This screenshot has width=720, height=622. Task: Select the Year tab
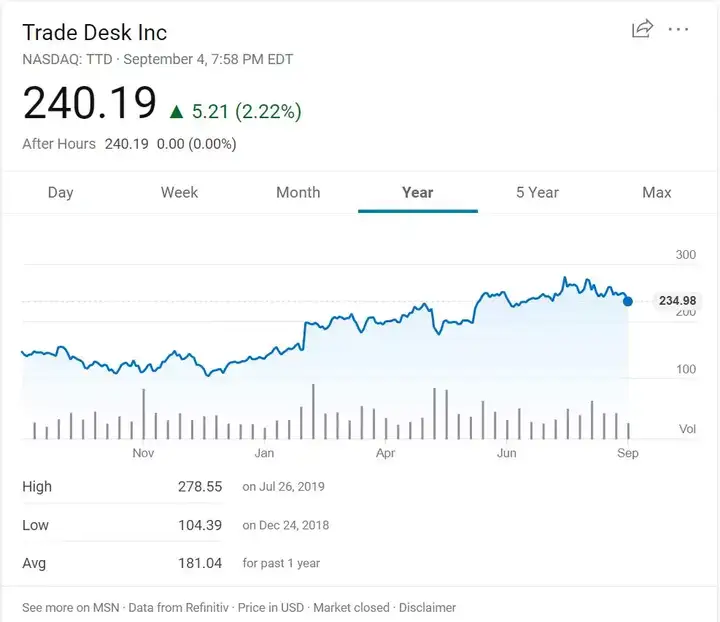click(x=417, y=192)
